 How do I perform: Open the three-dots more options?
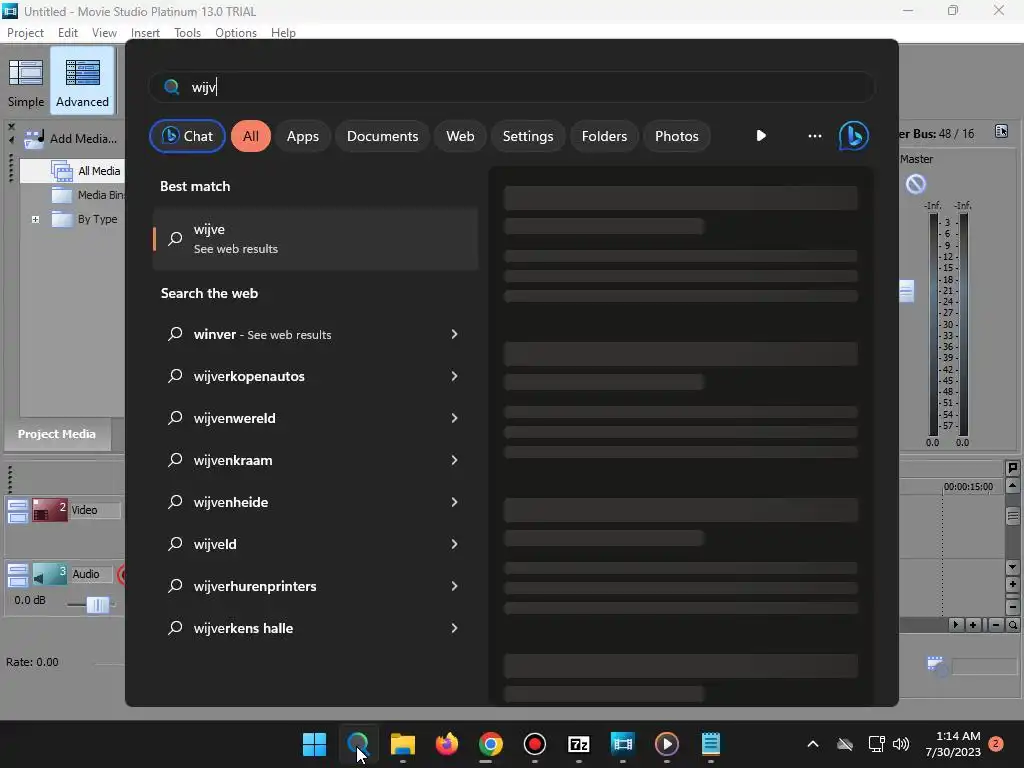coord(814,136)
